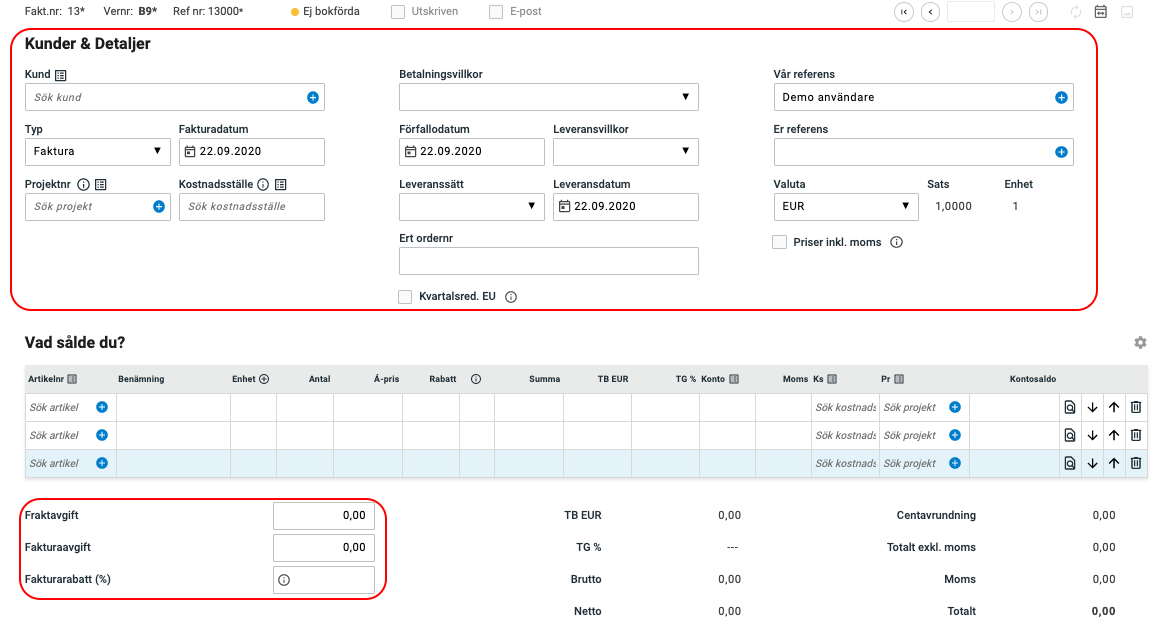Click the Centavrundning label

click(936, 515)
